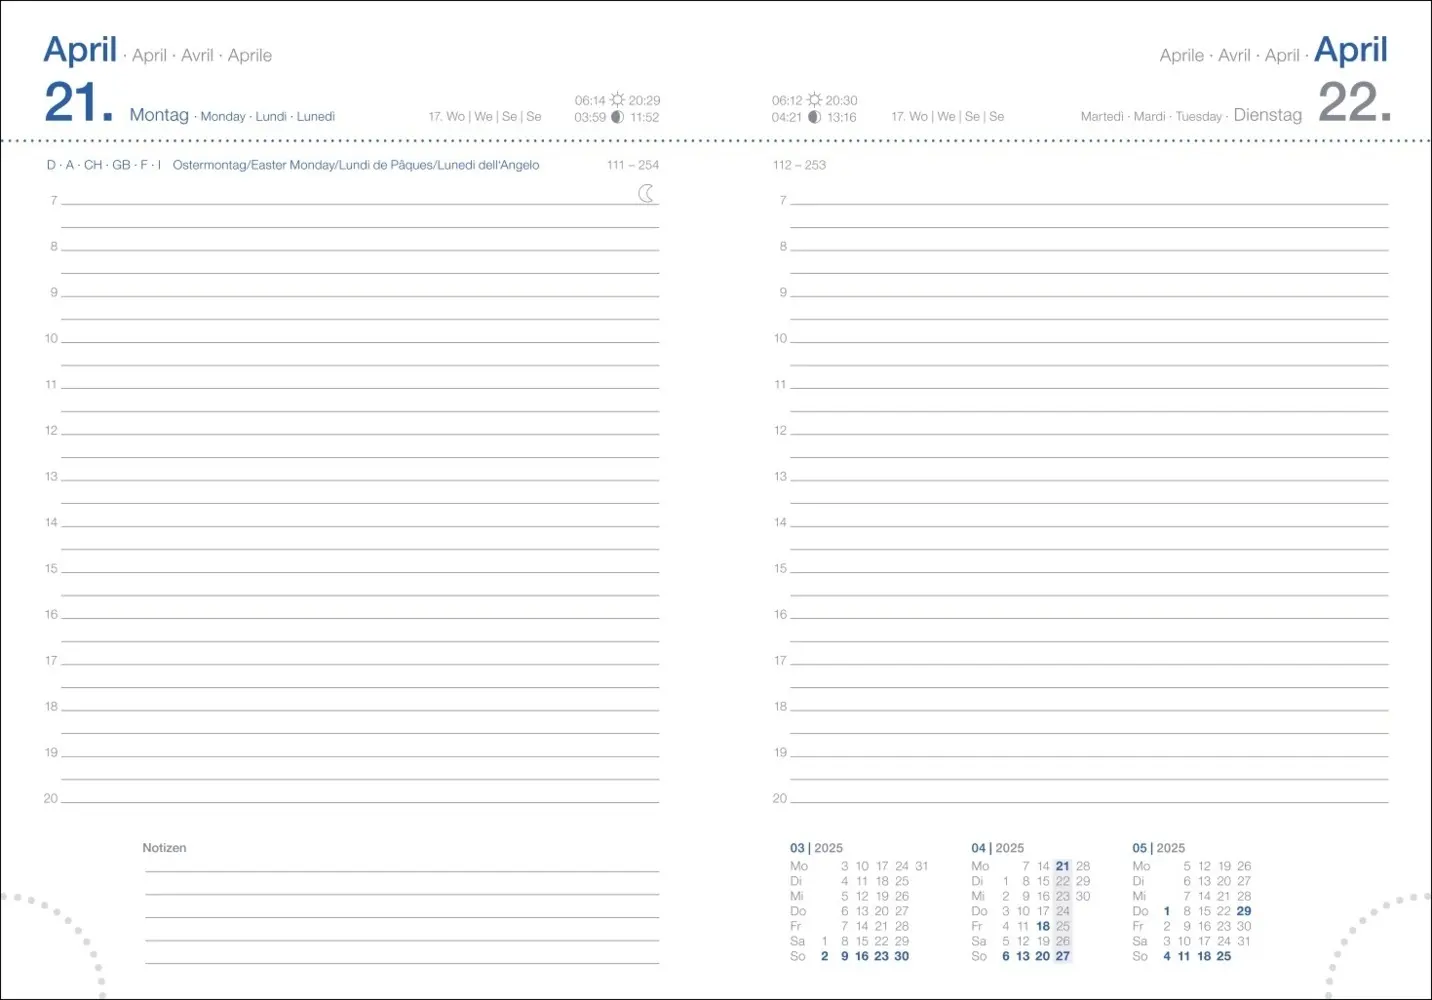Select the Tuesday sunset time 20:30
Viewport: 1432px width, 1000px height.
[x=841, y=101]
